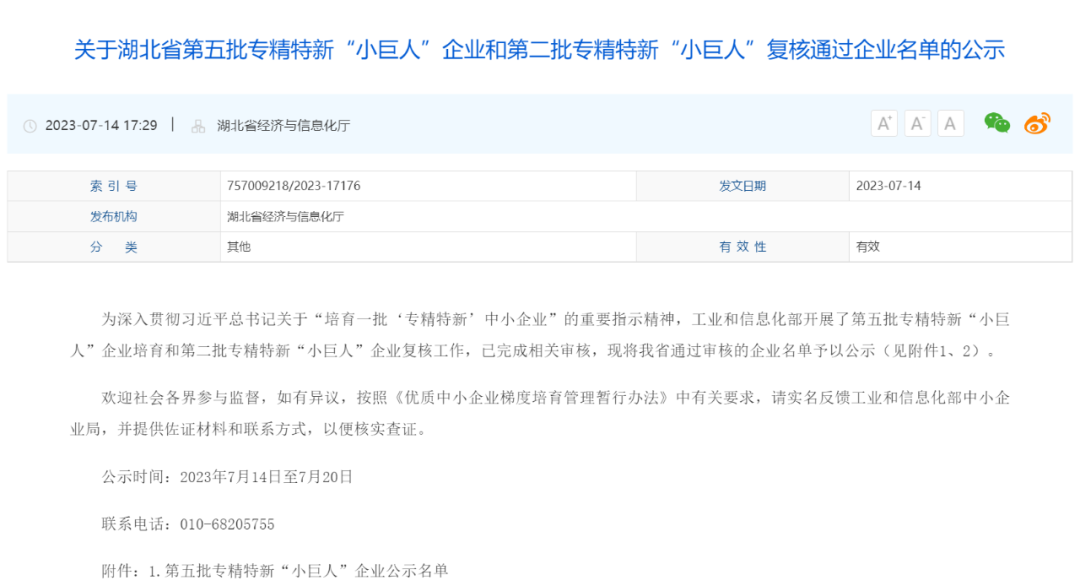This screenshot has height=586, width=1080.
Task: Click the plain A default font size icon
Action: 950,122
